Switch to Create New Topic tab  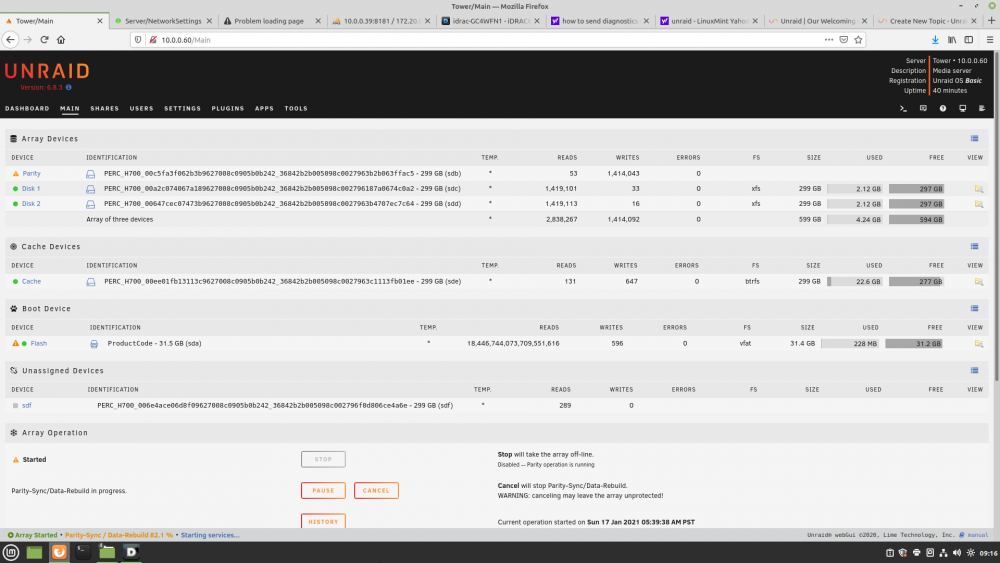pyautogui.click(x=927, y=21)
